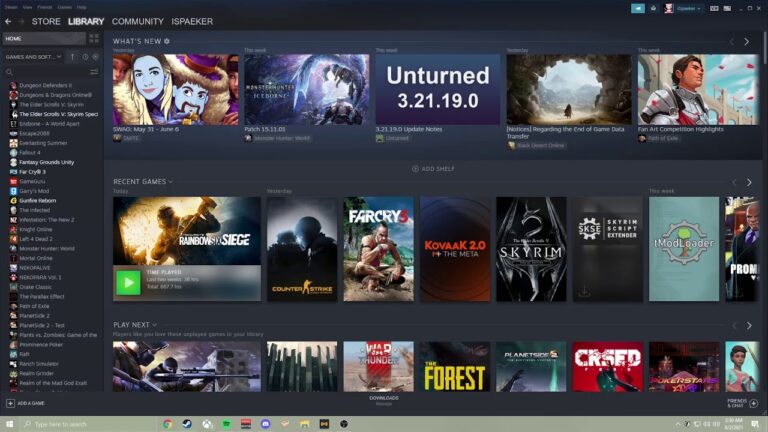Click the sort ascending arrow icon in sidebar filters
The height and width of the screenshot is (432, 768).
coord(72,57)
